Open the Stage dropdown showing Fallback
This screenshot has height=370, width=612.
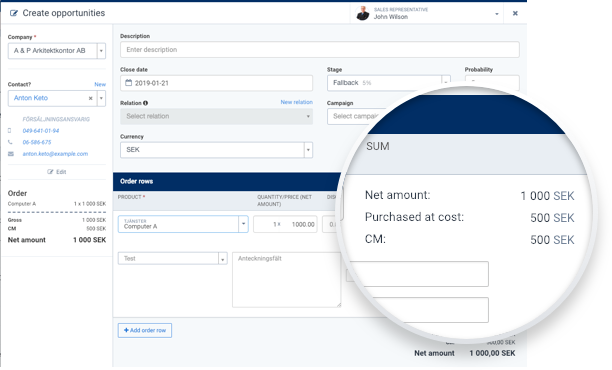click(x=388, y=83)
